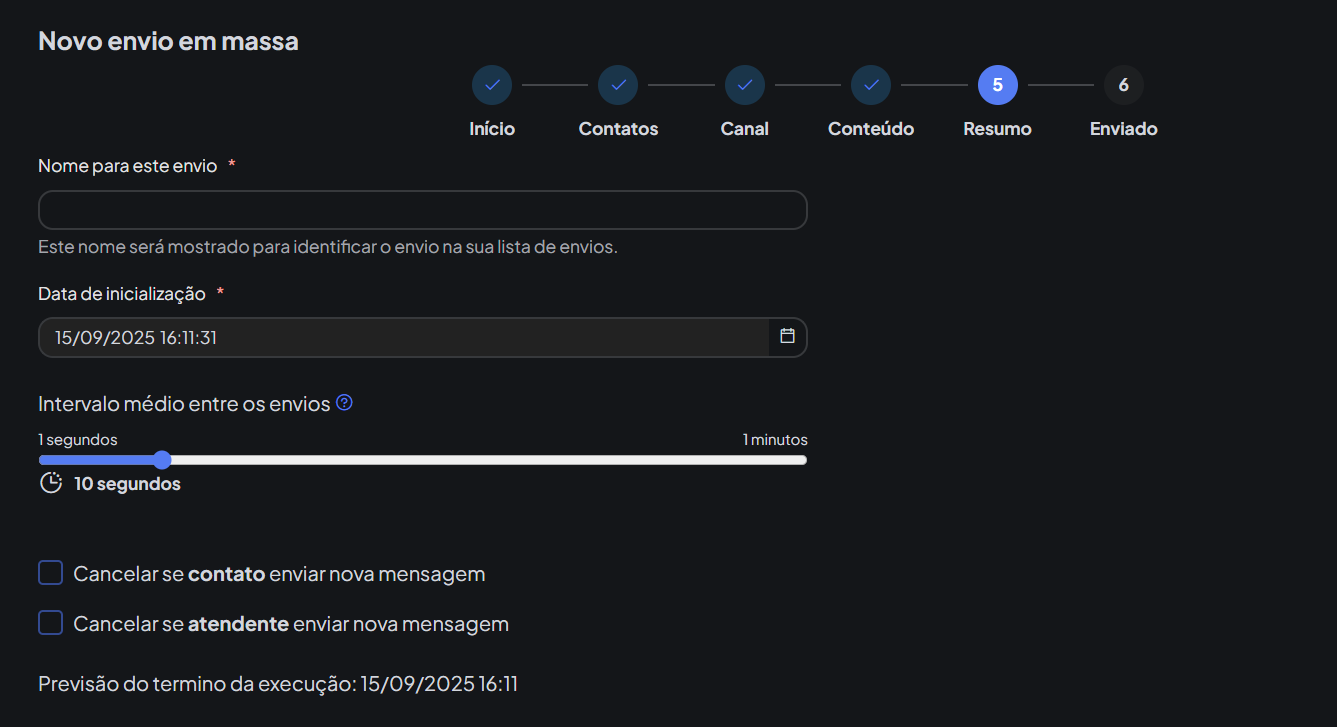Click the Data de inicialização text field

(x=400, y=338)
